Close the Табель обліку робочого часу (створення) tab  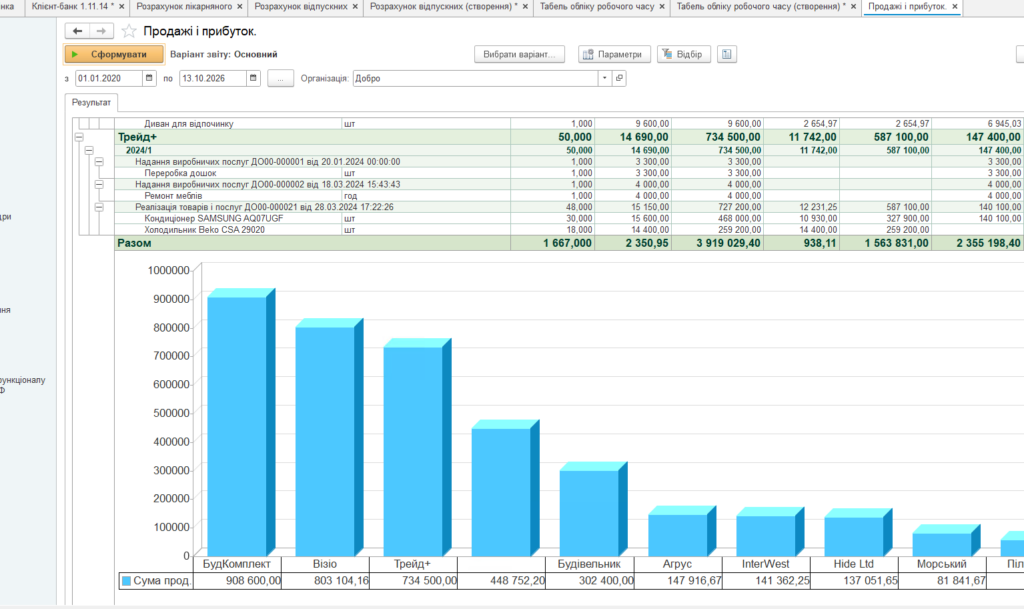coord(853,7)
